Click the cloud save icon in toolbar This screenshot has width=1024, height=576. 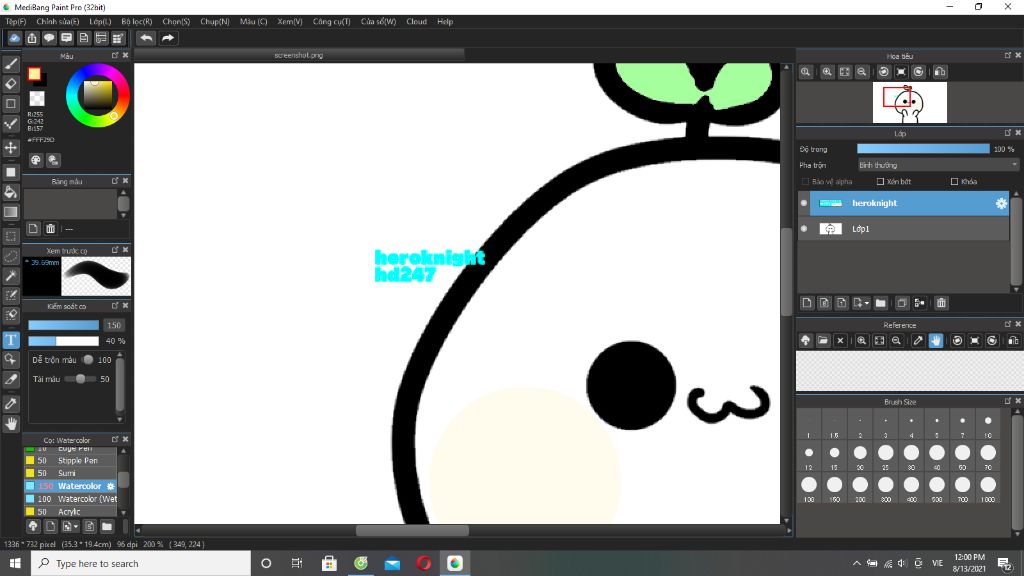[14, 38]
